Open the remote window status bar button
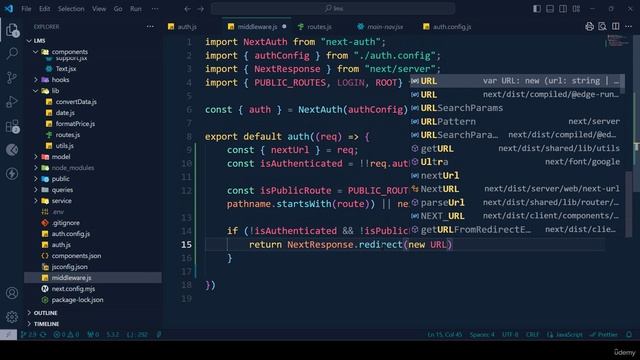 coord(8,334)
